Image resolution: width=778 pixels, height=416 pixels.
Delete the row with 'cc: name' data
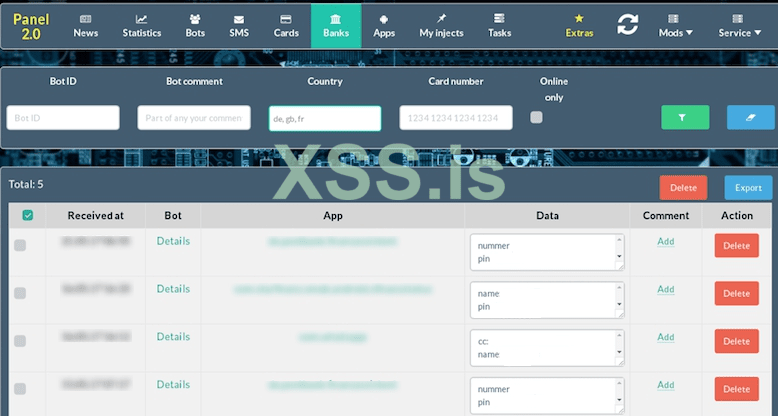point(736,341)
